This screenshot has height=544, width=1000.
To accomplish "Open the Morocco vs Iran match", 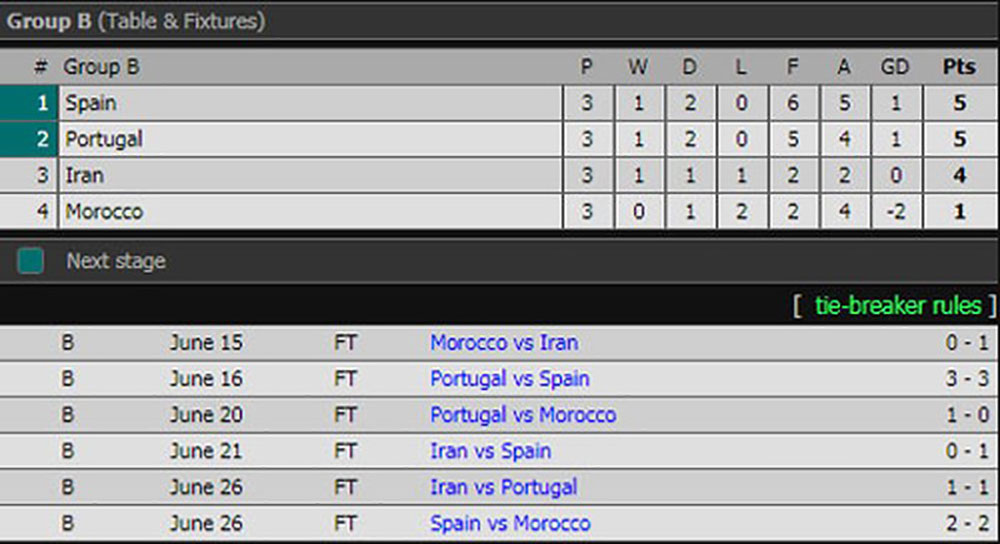I will tap(504, 342).
